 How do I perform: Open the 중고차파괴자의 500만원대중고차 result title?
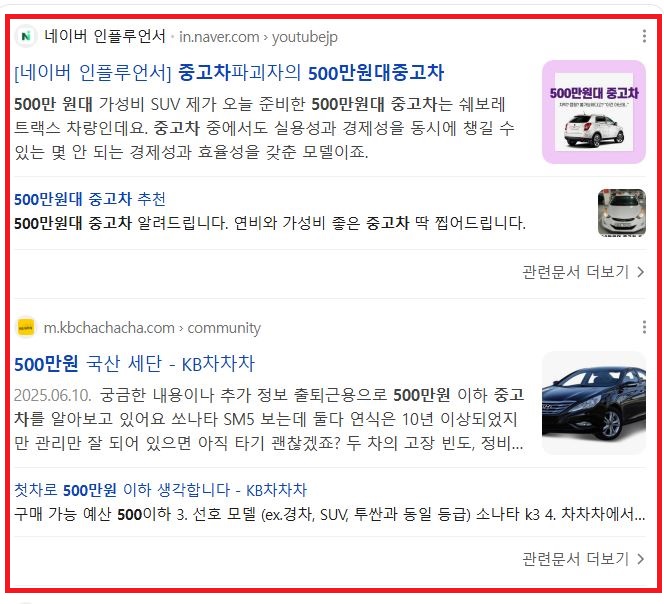[x=229, y=73]
